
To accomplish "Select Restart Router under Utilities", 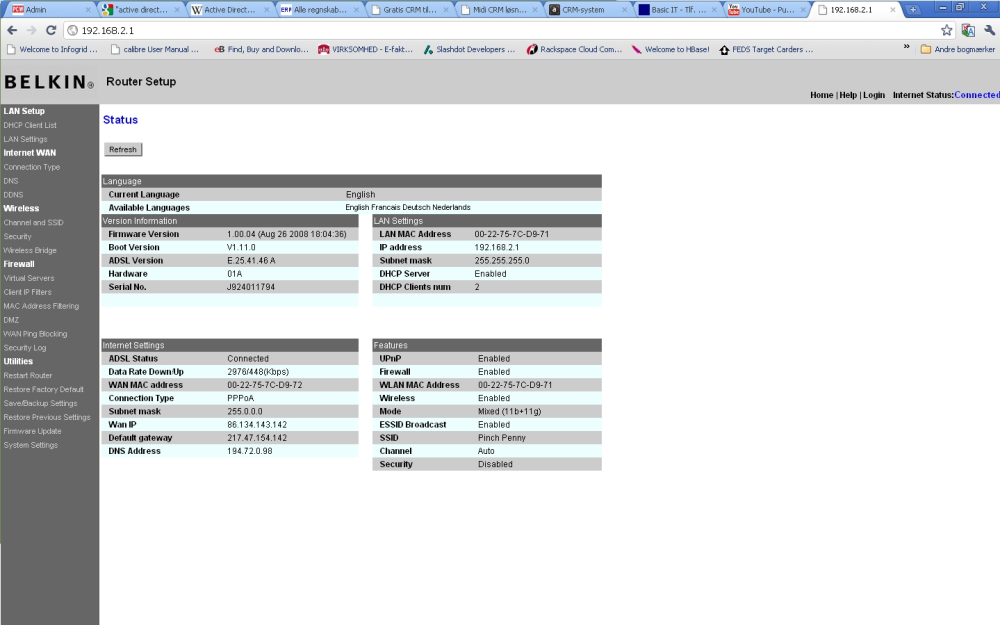I will 28,376.
